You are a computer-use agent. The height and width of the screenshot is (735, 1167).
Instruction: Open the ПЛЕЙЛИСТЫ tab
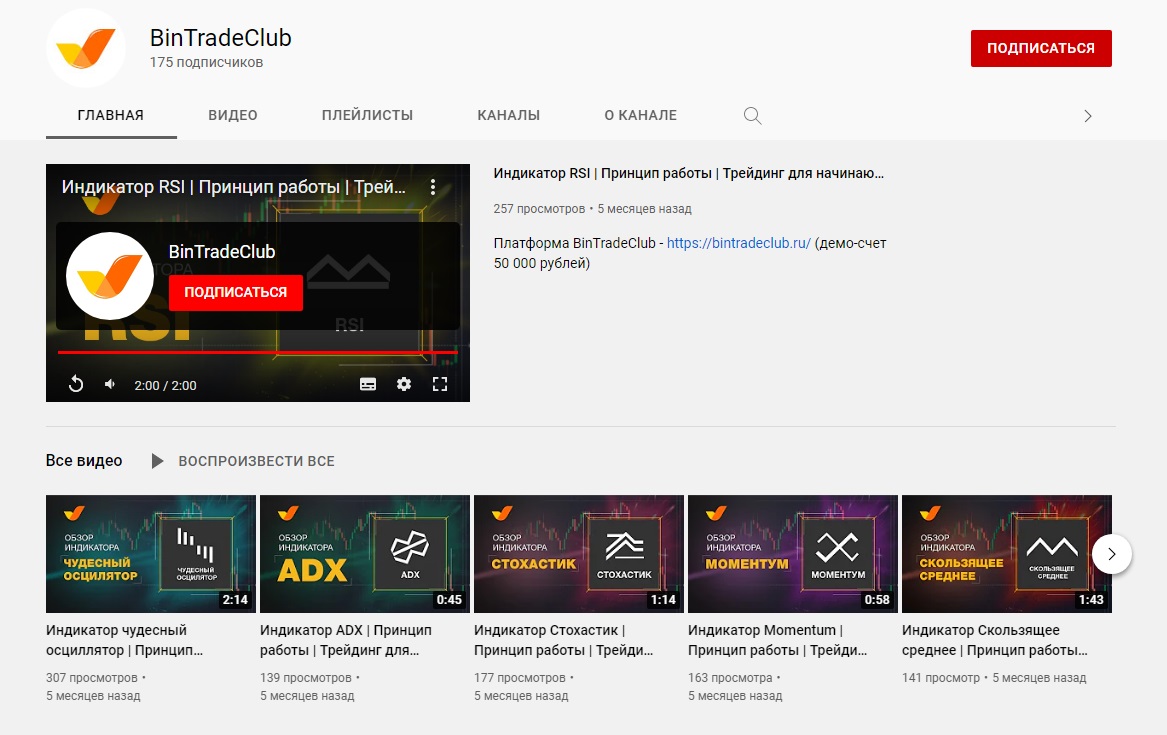tap(367, 115)
